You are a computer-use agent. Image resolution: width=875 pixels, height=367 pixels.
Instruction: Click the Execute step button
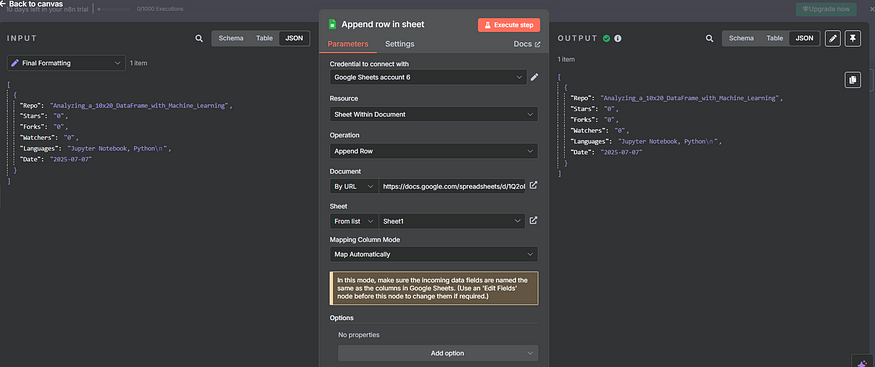pos(509,25)
